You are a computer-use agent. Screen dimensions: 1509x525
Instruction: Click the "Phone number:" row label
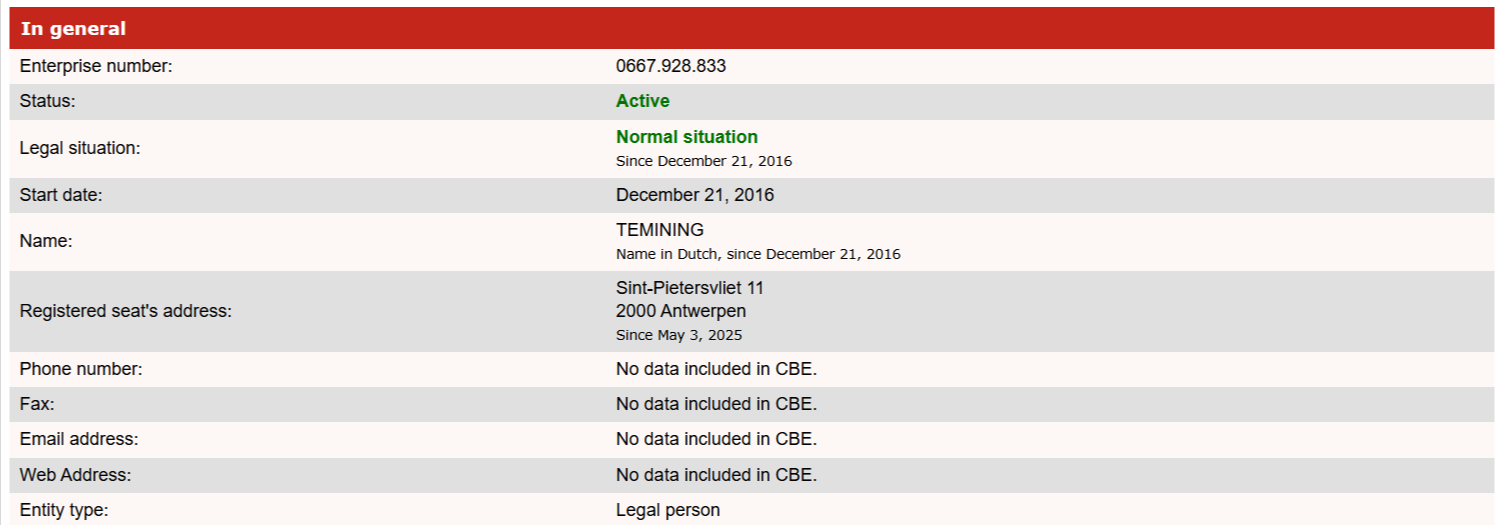(82, 369)
